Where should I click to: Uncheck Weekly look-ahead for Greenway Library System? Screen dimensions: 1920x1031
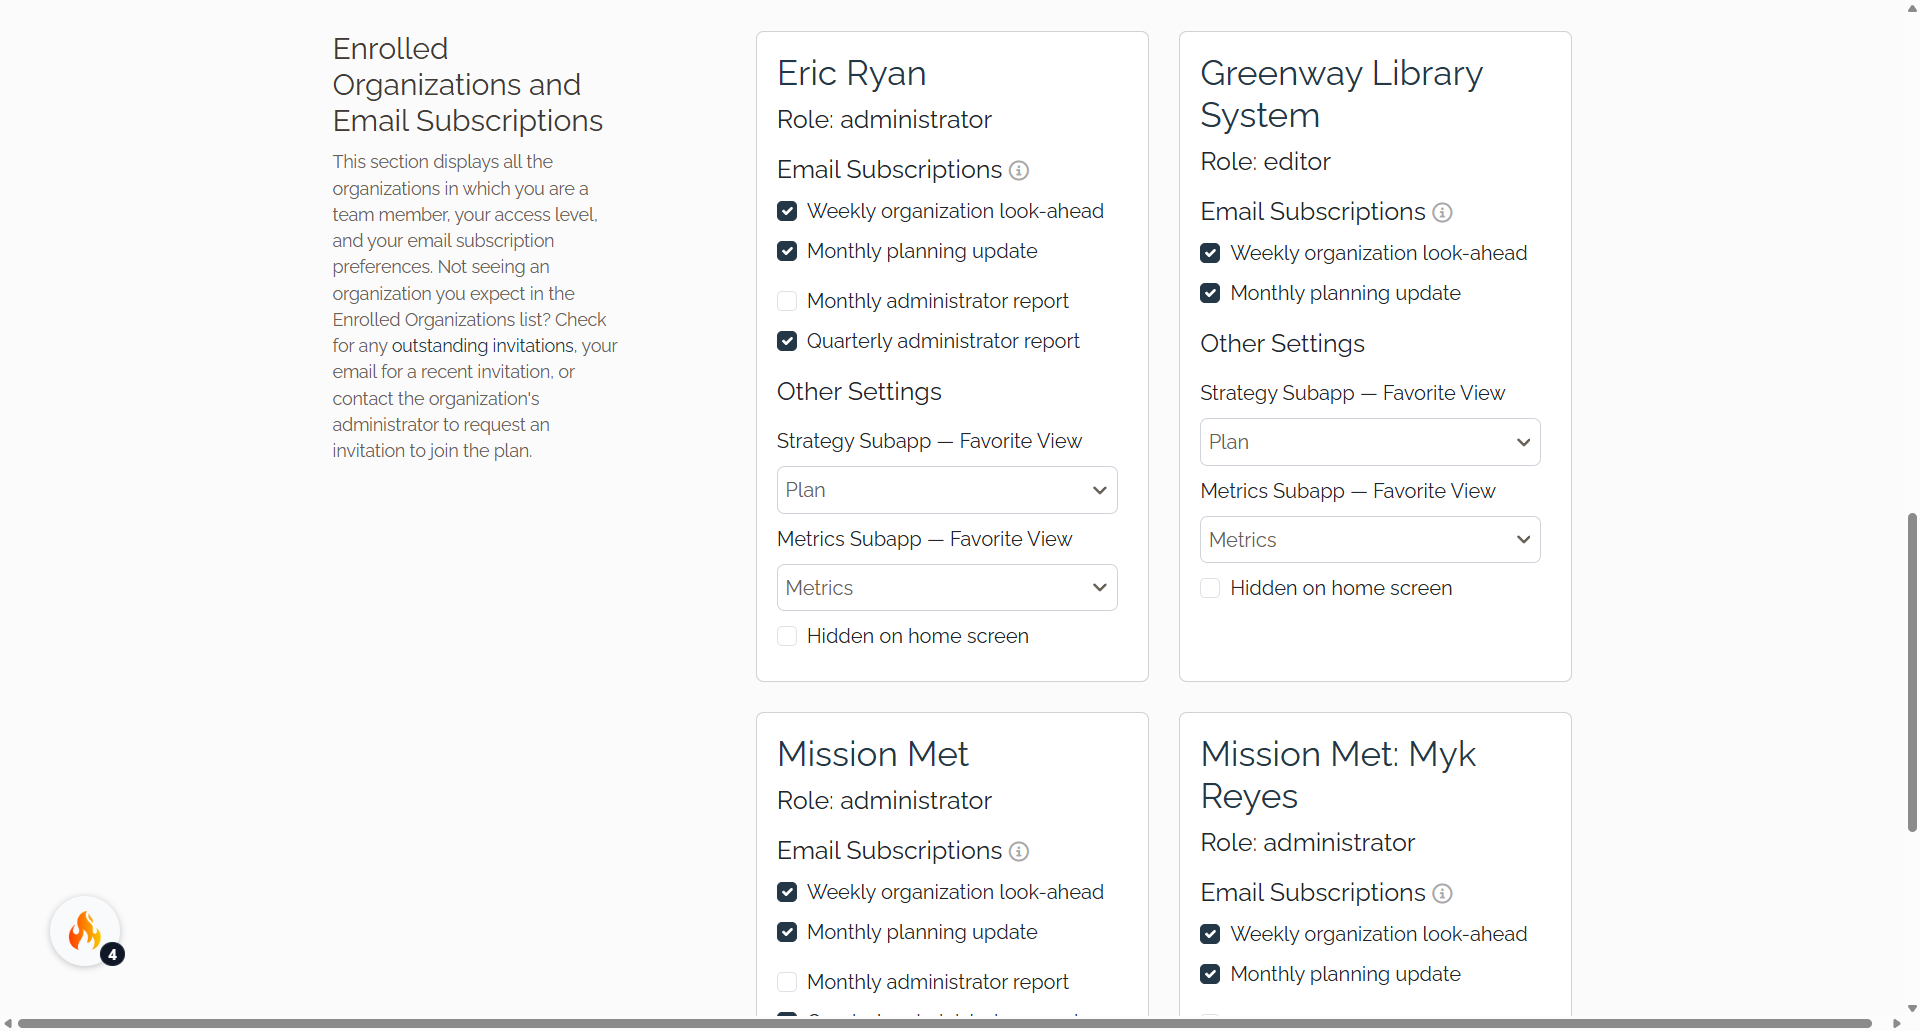point(1210,253)
